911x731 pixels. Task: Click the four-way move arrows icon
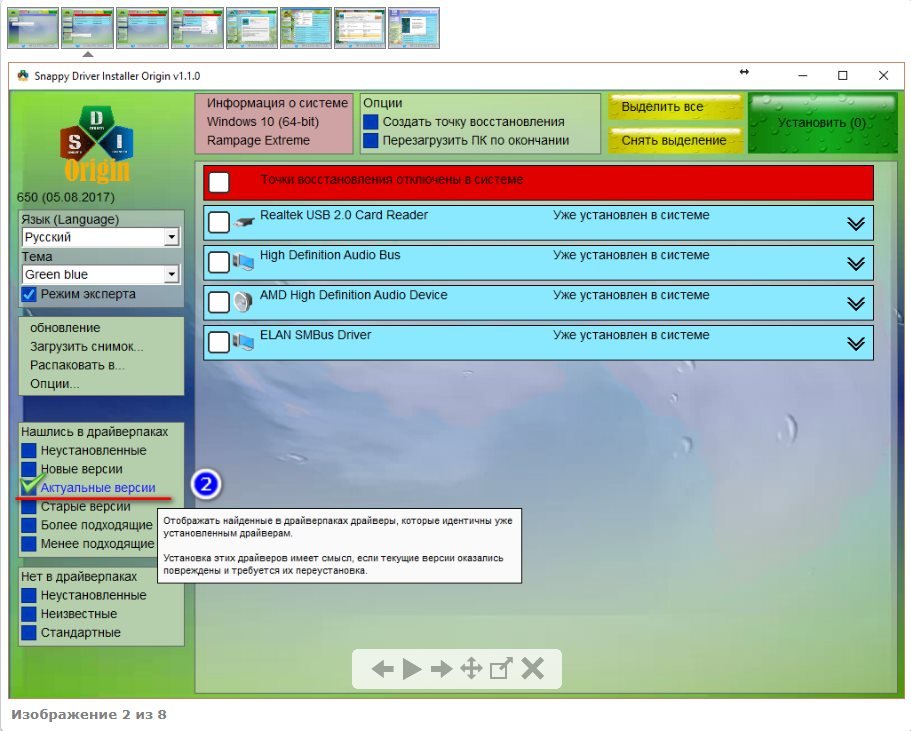[x=471, y=670]
